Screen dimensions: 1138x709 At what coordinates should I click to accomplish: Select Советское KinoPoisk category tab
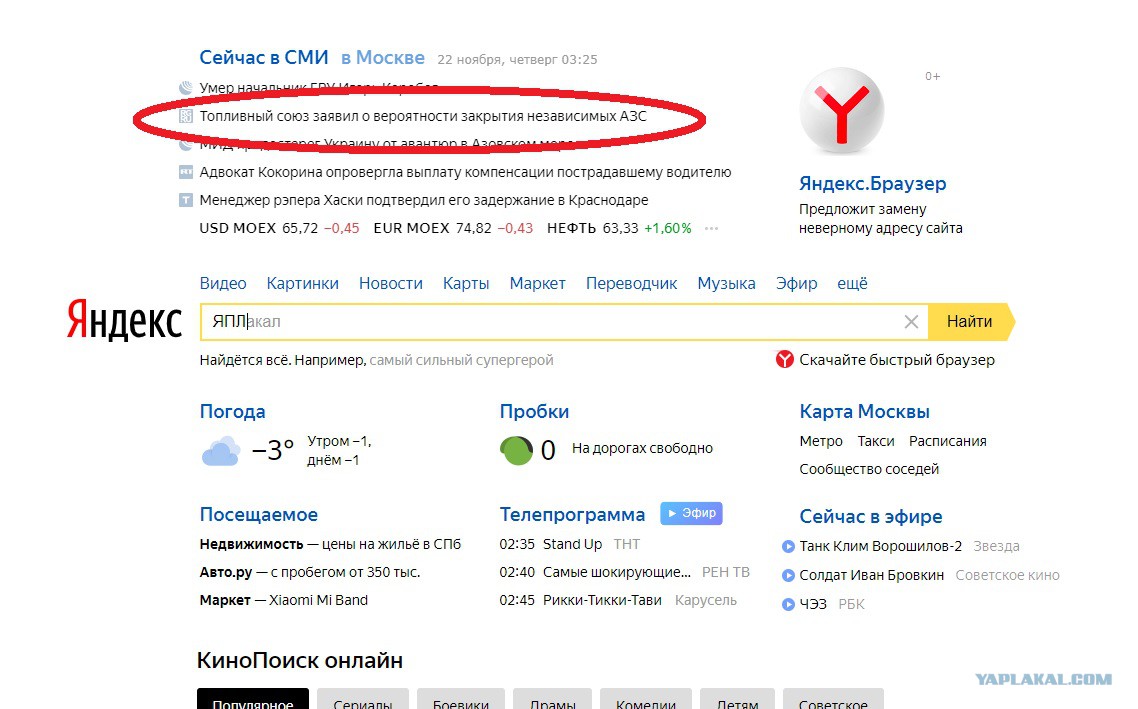(833, 700)
